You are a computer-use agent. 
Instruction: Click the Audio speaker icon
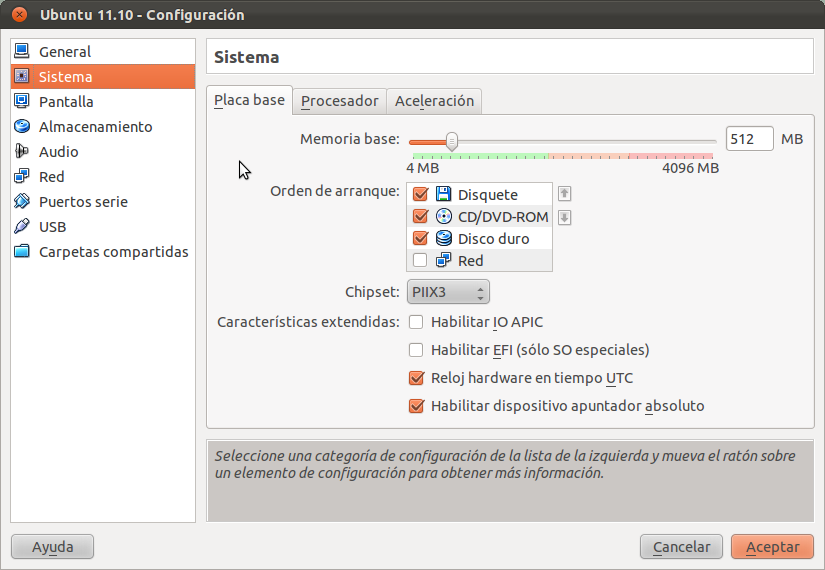[x=22, y=151]
